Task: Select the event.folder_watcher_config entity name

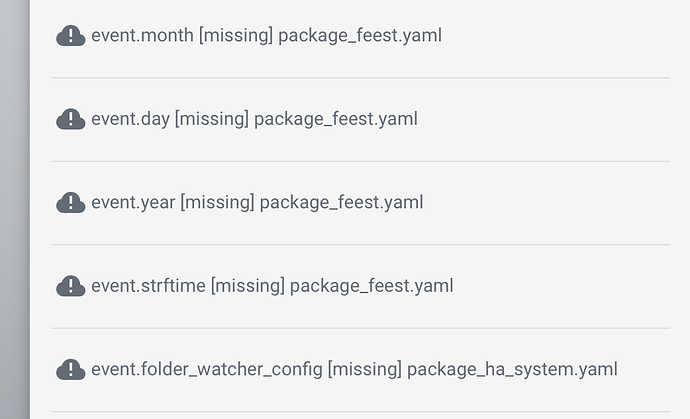Action: [x=208, y=369]
